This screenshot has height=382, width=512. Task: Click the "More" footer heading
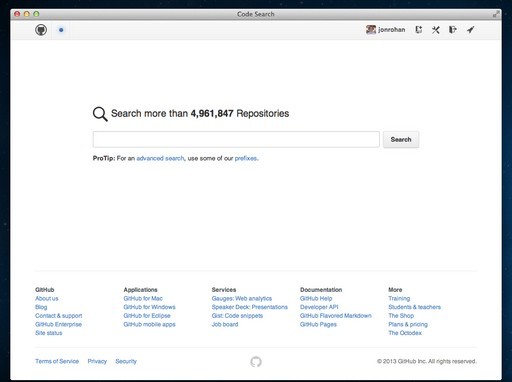pyautogui.click(x=395, y=290)
